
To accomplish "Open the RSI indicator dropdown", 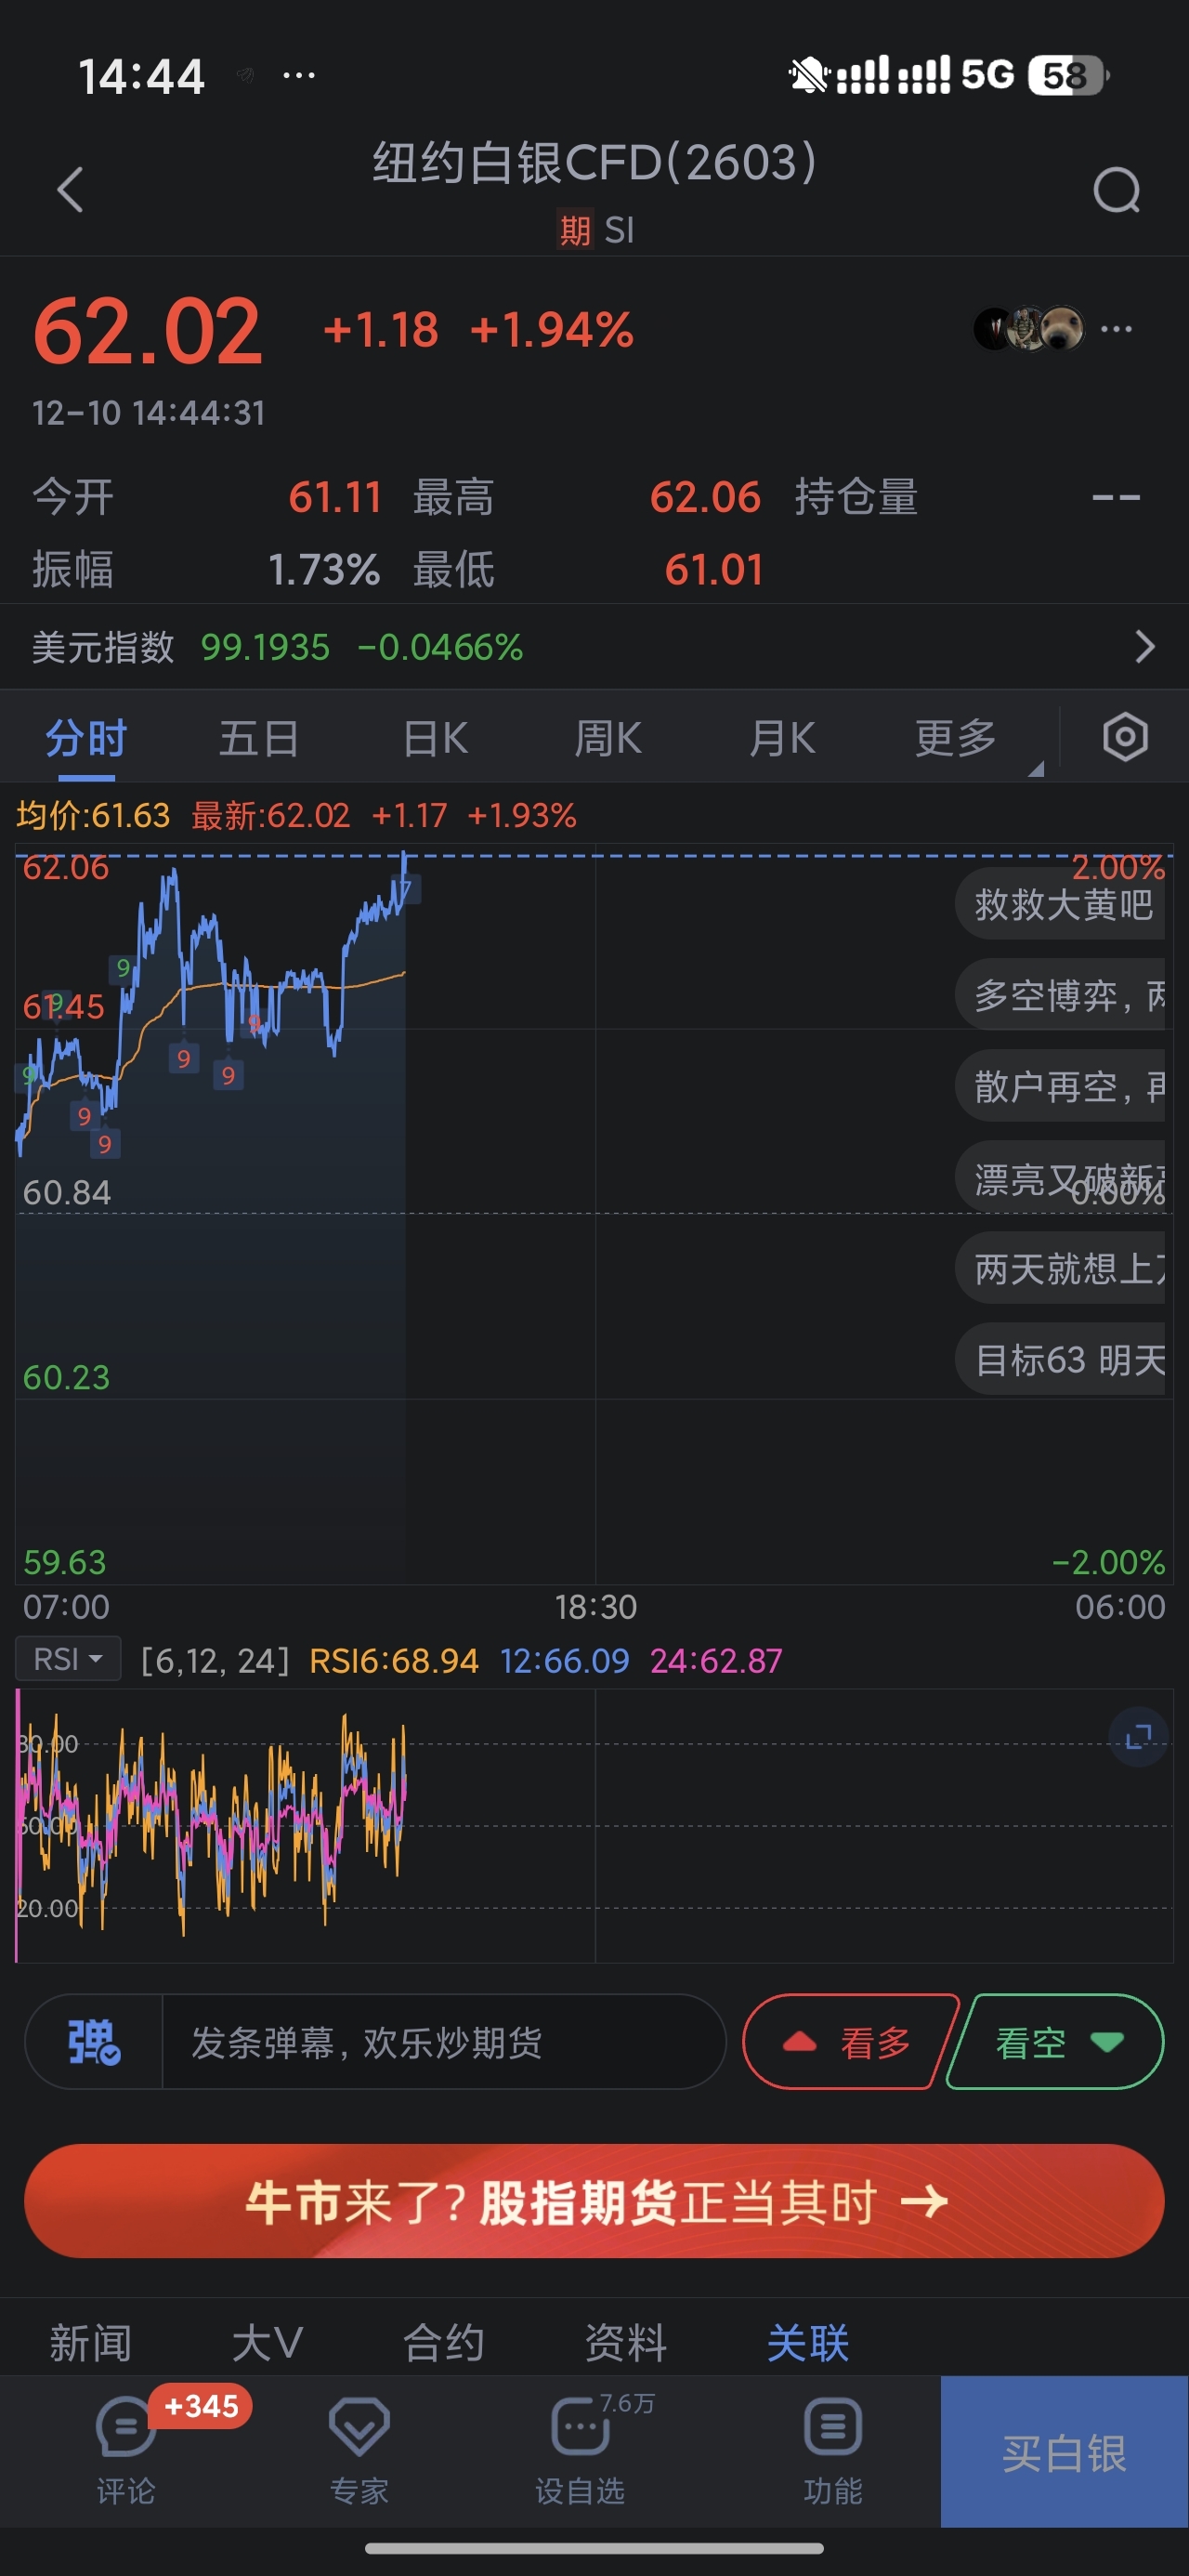I will tap(68, 1659).
